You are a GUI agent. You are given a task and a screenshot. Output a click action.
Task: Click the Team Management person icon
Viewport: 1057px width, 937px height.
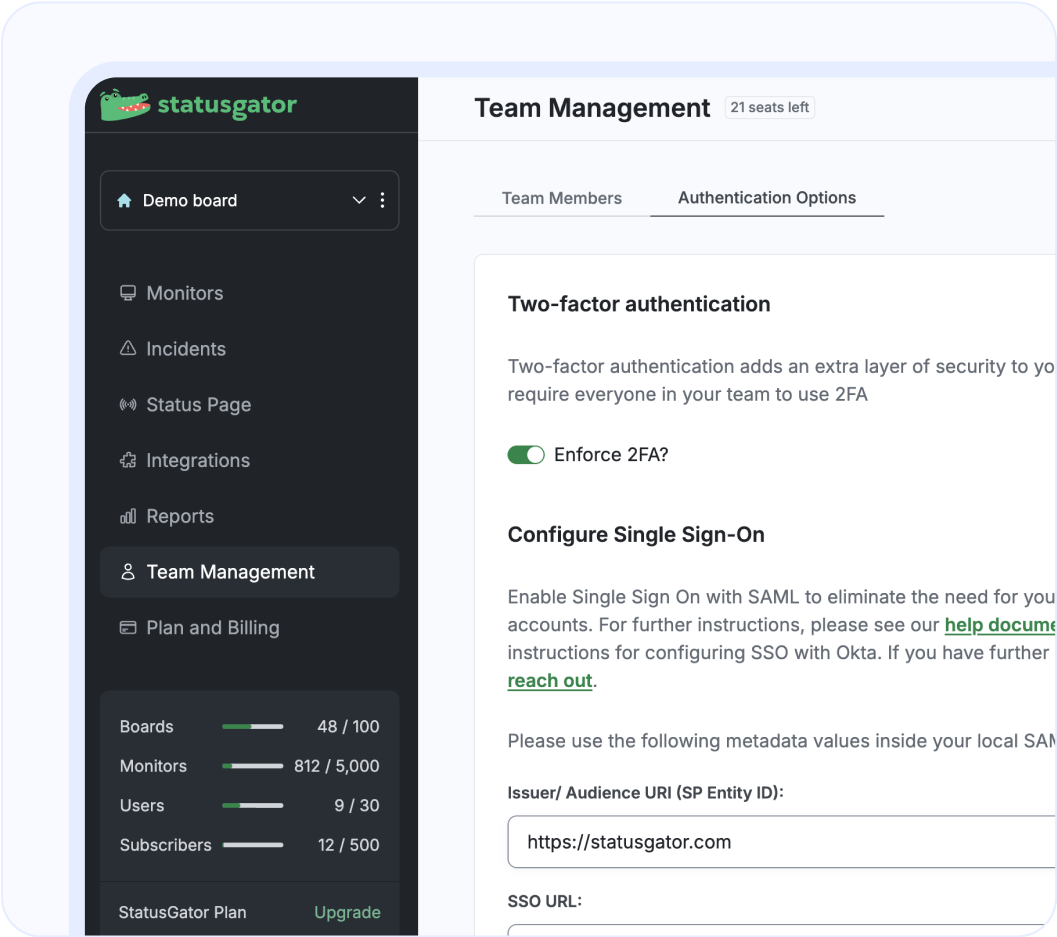pyautogui.click(x=127, y=572)
